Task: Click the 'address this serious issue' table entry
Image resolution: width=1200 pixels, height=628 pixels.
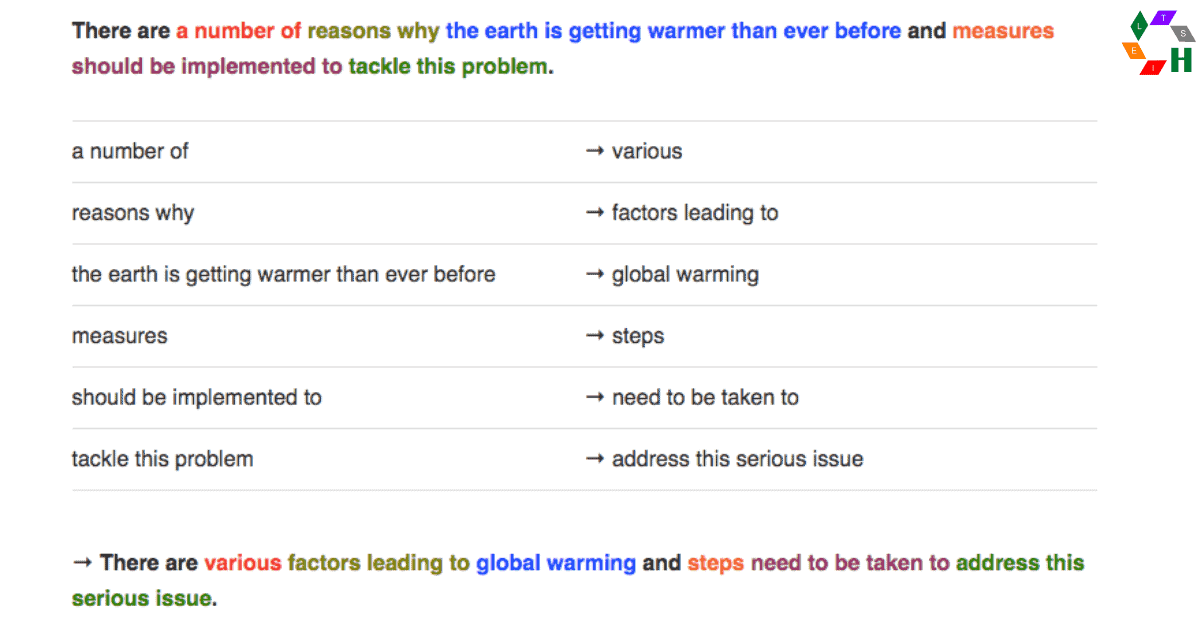Action: click(x=738, y=460)
